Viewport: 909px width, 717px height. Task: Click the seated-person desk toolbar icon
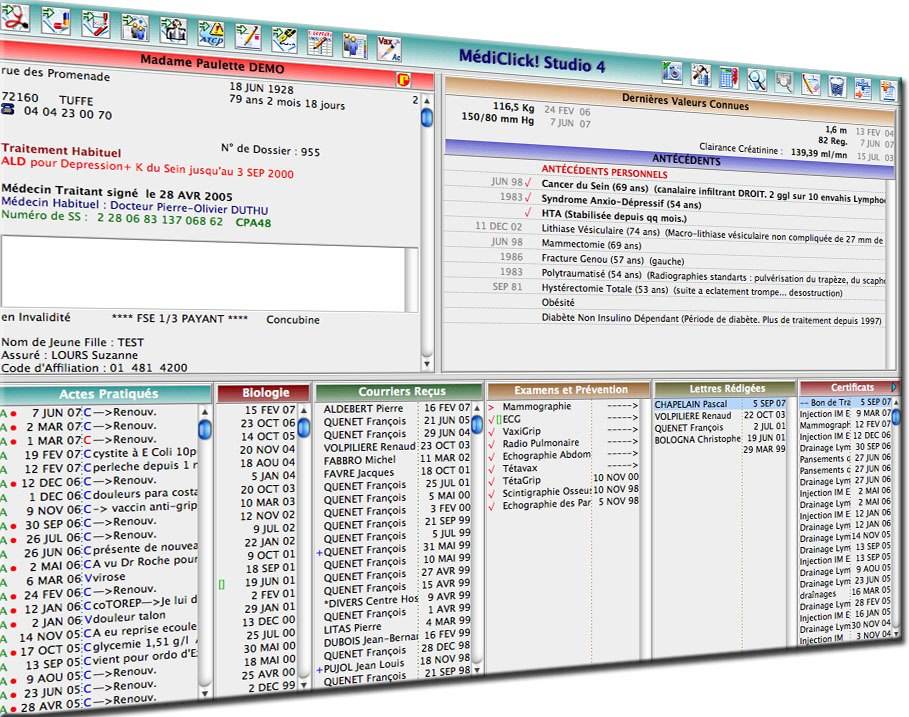click(173, 30)
